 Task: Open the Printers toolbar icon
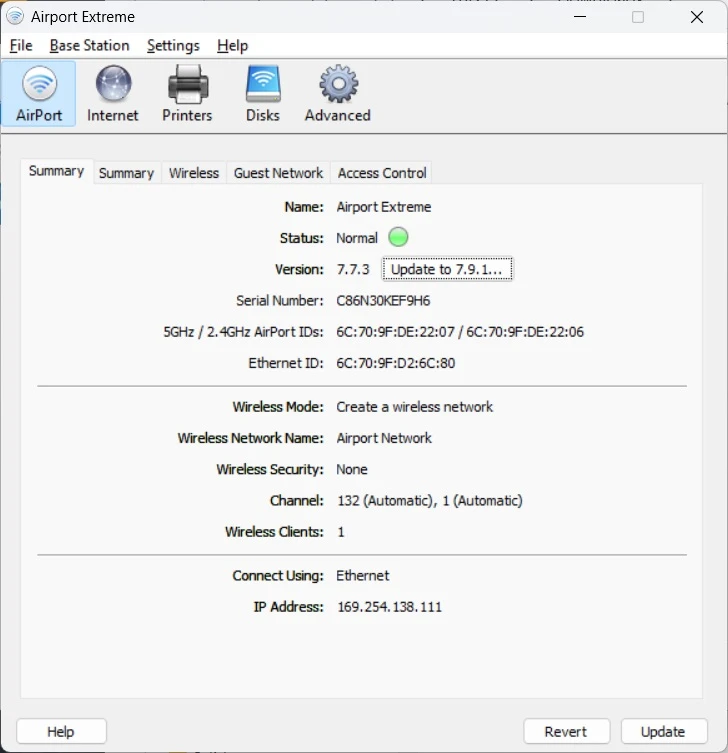(x=187, y=94)
